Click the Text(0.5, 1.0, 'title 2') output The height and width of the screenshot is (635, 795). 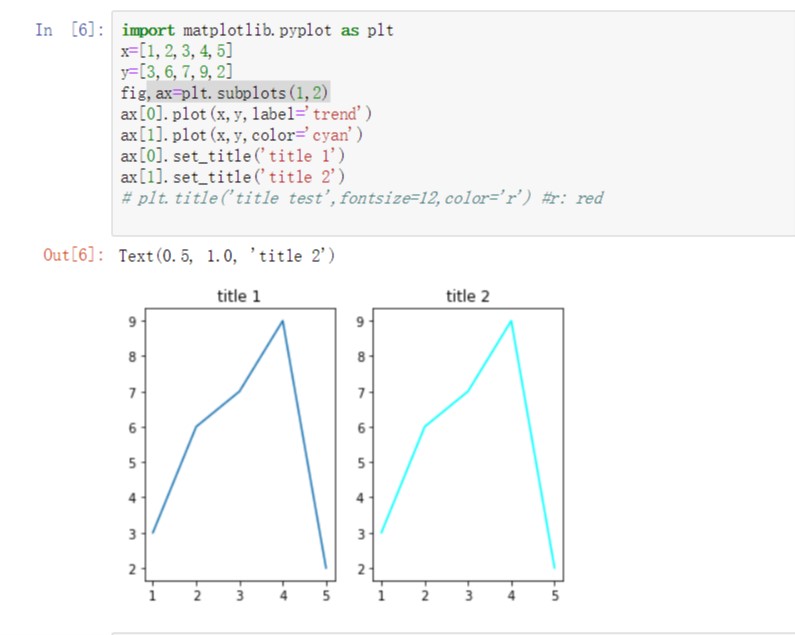(x=227, y=255)
